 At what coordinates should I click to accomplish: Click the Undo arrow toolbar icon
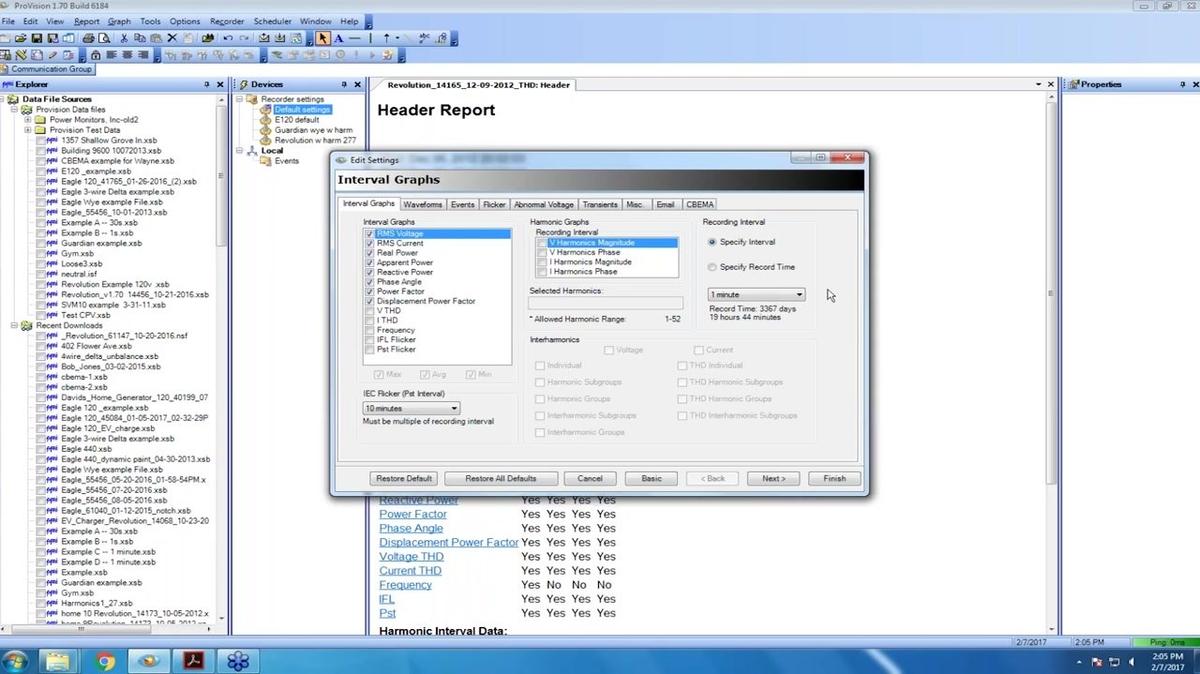click(x=228, y=38)
